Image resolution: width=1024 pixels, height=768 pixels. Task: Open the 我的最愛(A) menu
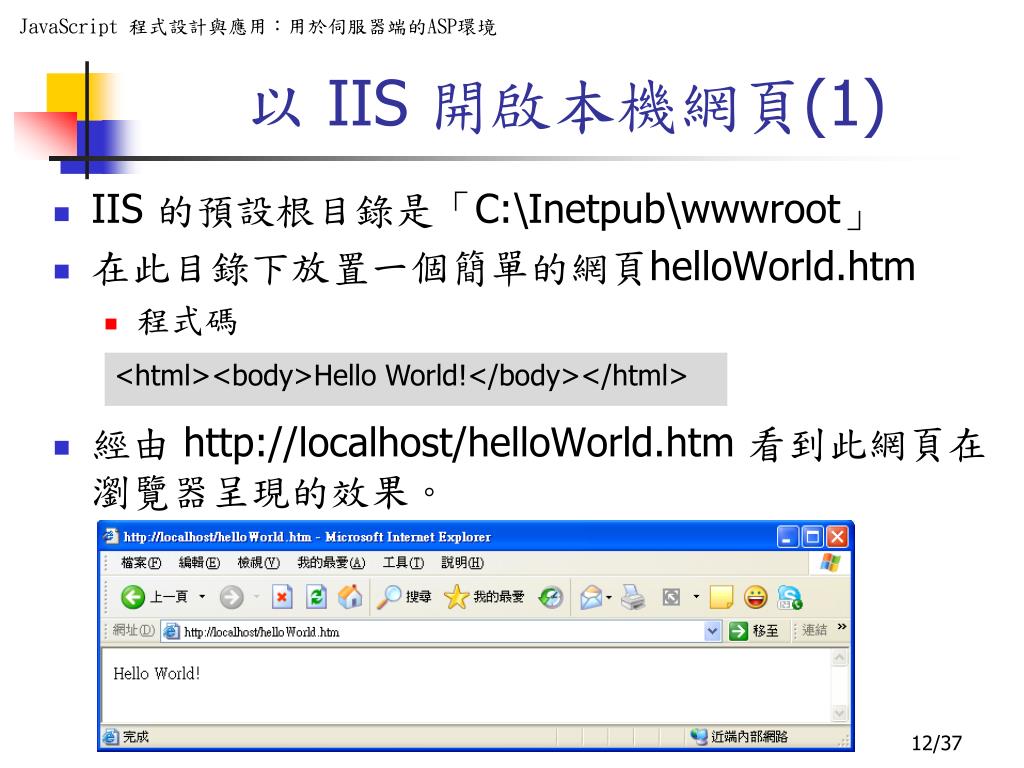[x=331, y=563]
